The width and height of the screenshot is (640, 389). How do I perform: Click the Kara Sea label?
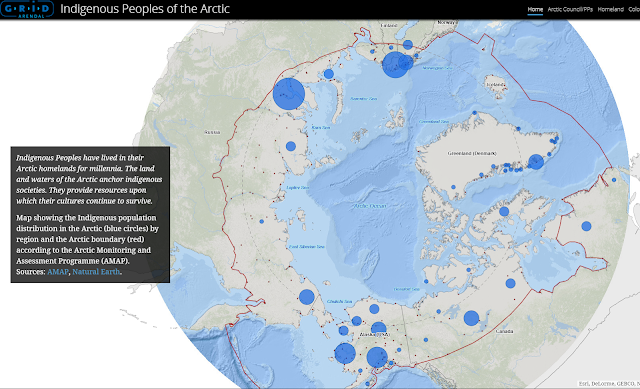[x=320, y=128]
